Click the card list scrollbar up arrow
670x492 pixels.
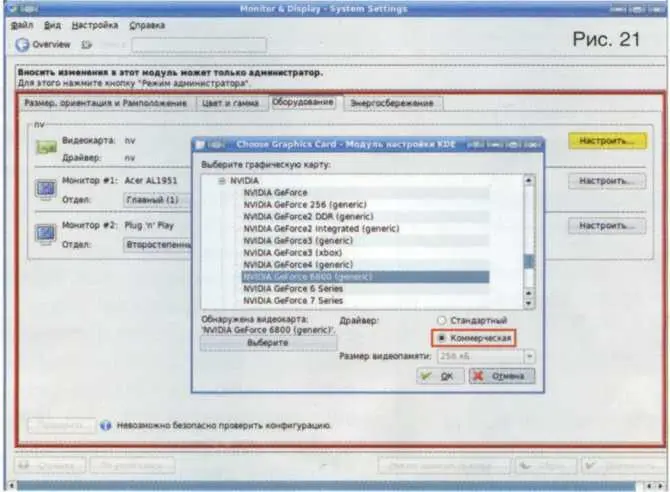point(529,180)
